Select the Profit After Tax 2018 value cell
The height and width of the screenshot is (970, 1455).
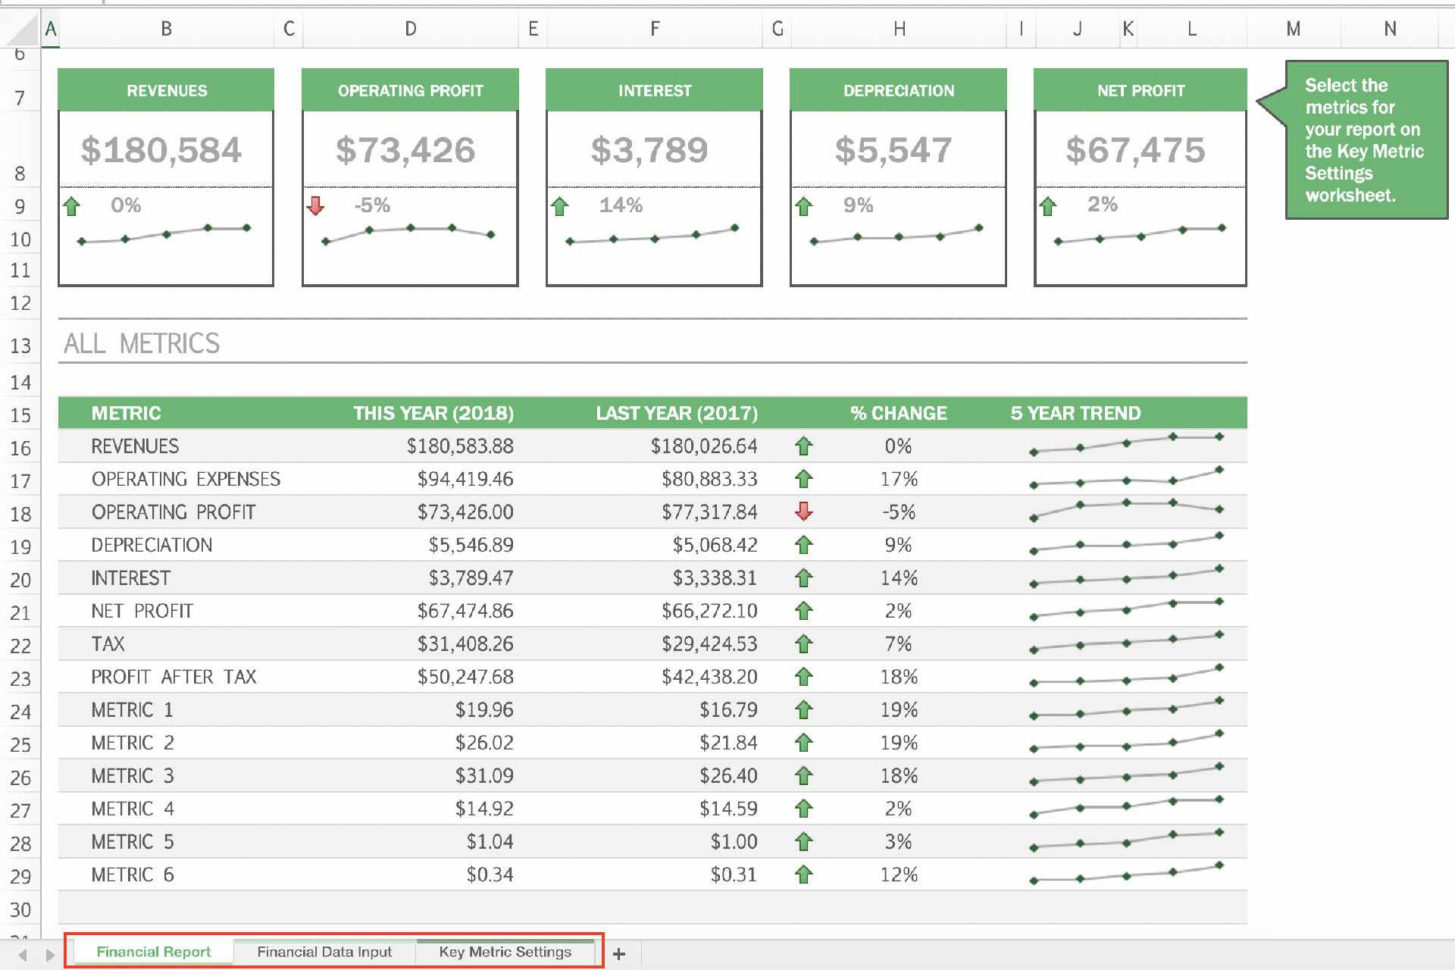465,677
